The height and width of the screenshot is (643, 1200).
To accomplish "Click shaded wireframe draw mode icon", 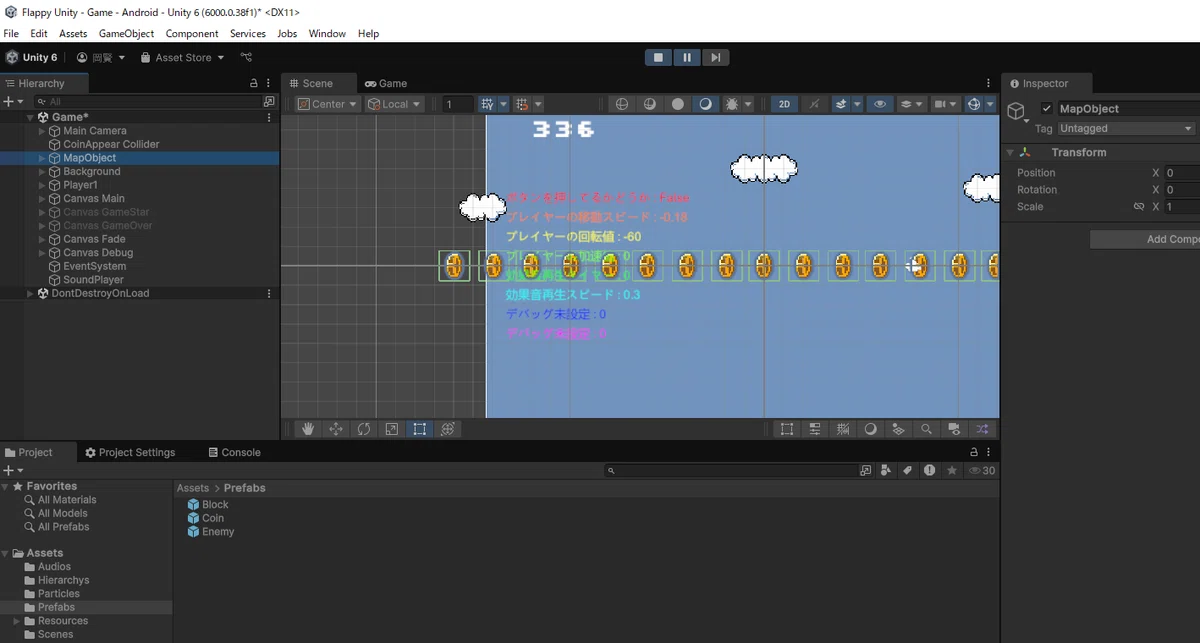I will [x=650, y=104].
